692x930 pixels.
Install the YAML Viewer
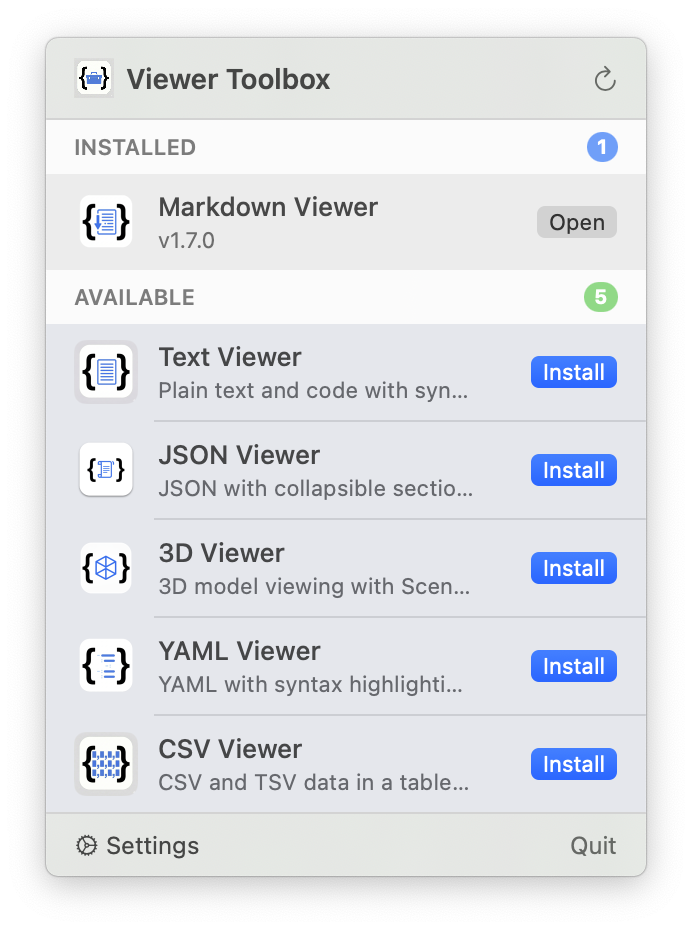click(x=573, y=666)
